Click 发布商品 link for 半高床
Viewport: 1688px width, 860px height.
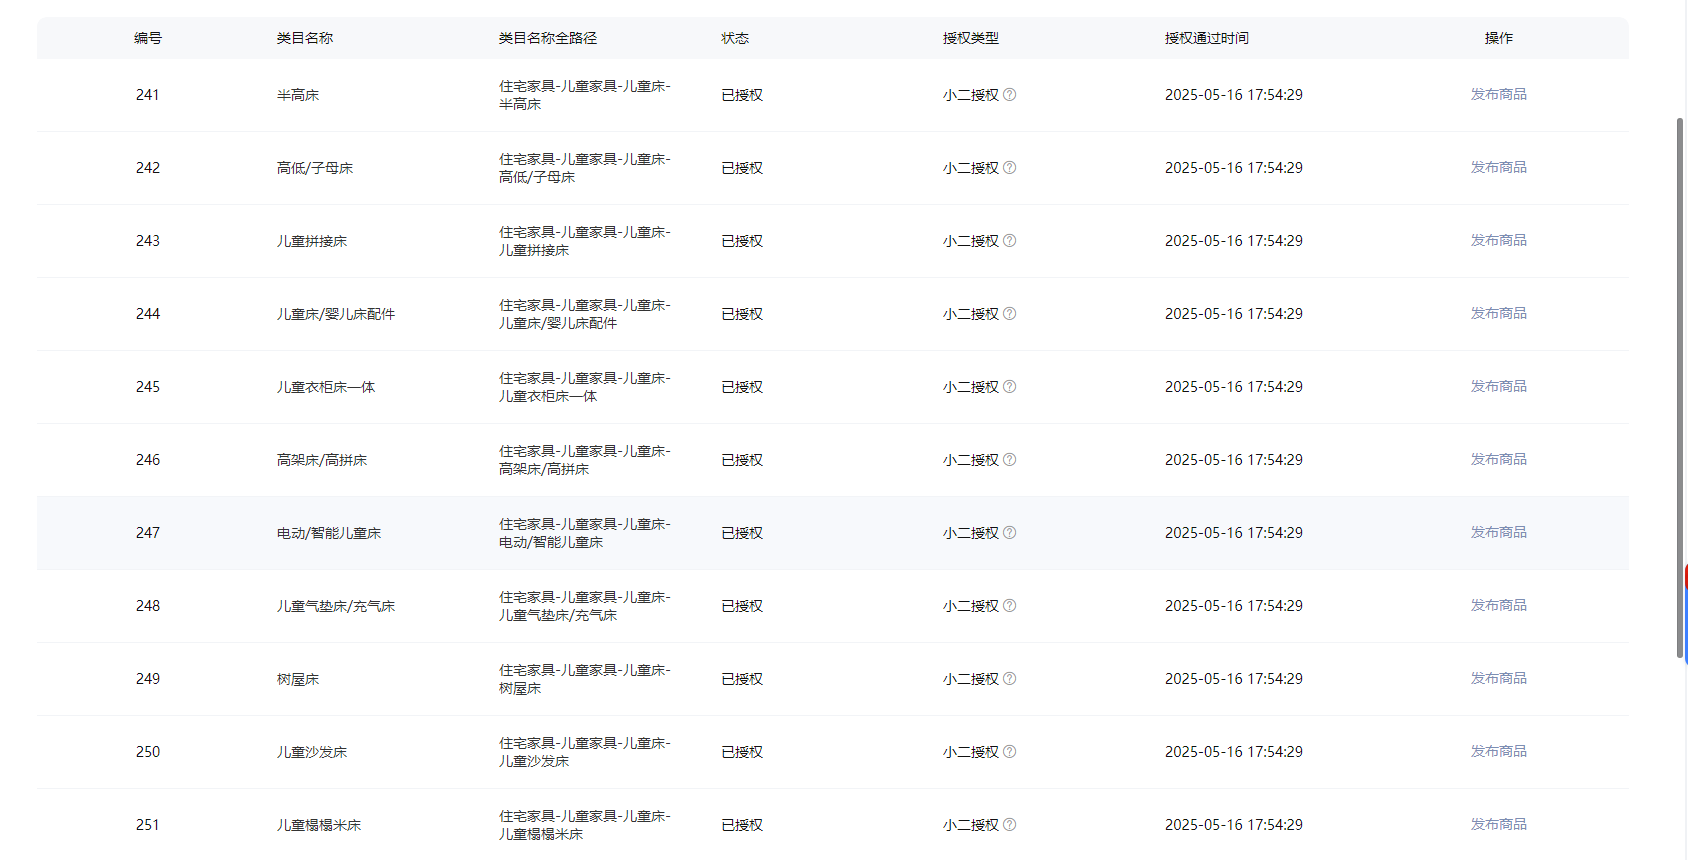pyautogui.click(x=1498, y=94)
